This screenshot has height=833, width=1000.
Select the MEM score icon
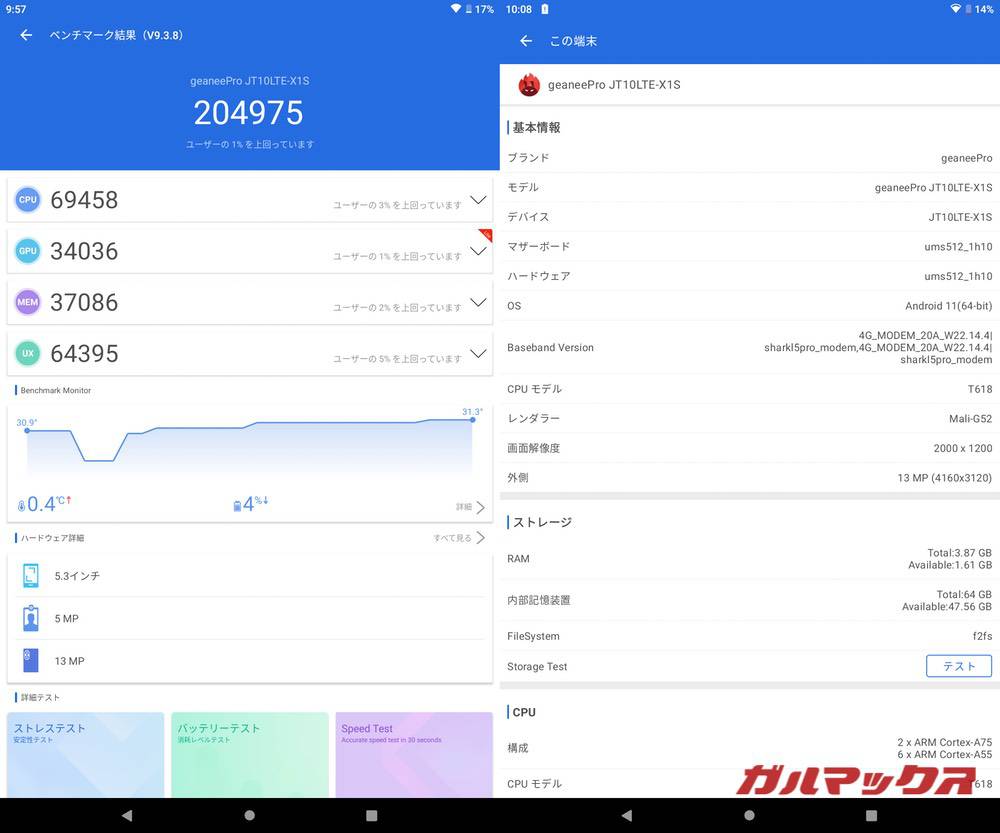coord(27,302)
